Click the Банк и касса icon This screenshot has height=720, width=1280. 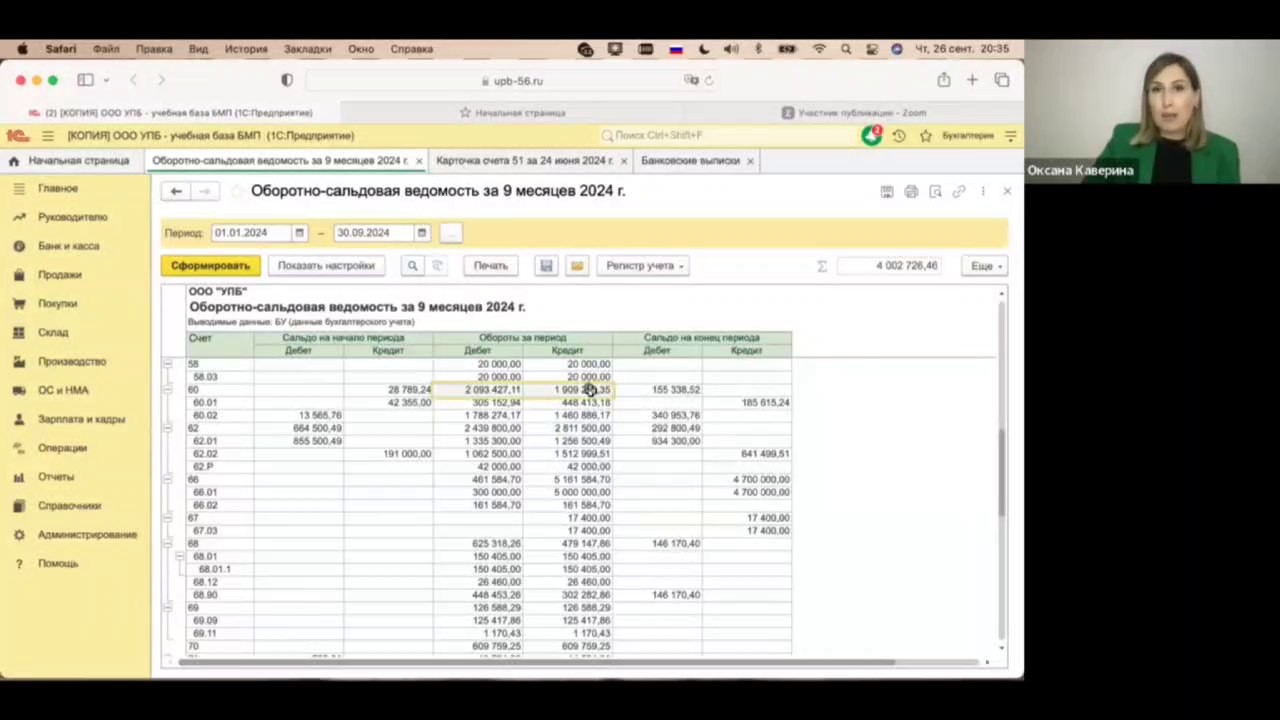coord(18,246)
